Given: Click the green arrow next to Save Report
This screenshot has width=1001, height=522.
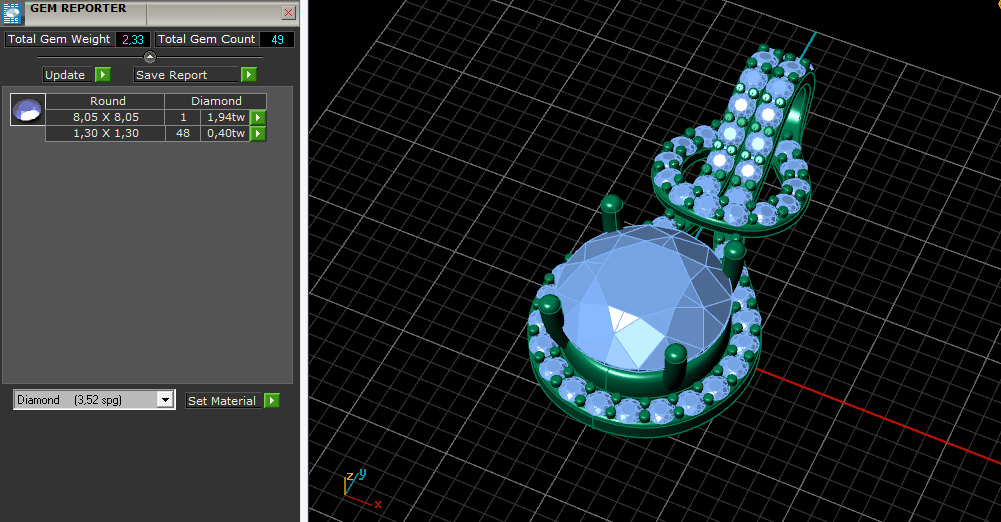Looking at the screenshot, I should click(x=249, y=75).
